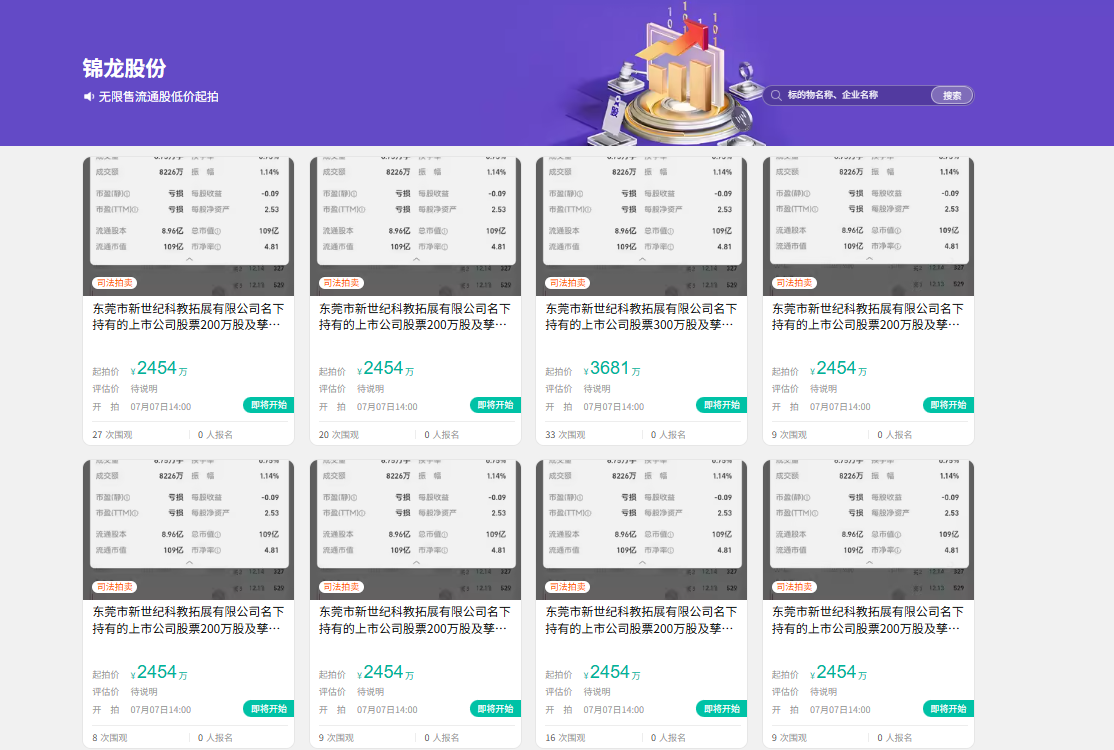Click the 07月07日14:00 start time on the 3681万 card
This screenshot has height=750, width=1114.
tap(614, 407)
